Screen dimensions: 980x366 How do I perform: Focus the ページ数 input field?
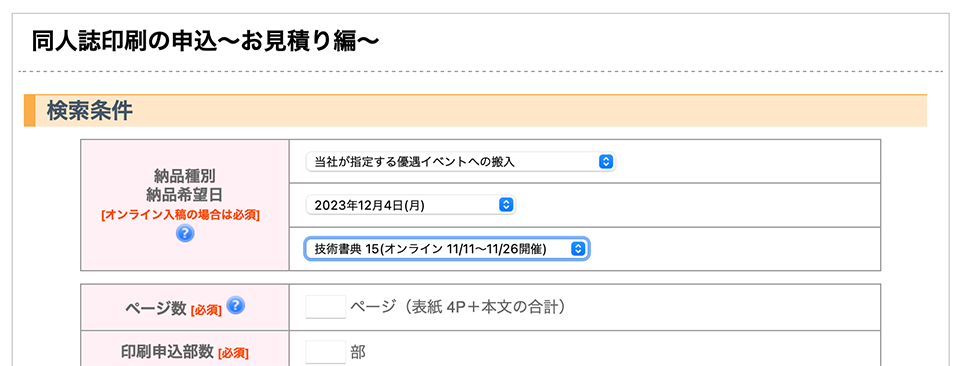(x=326, y=307)
